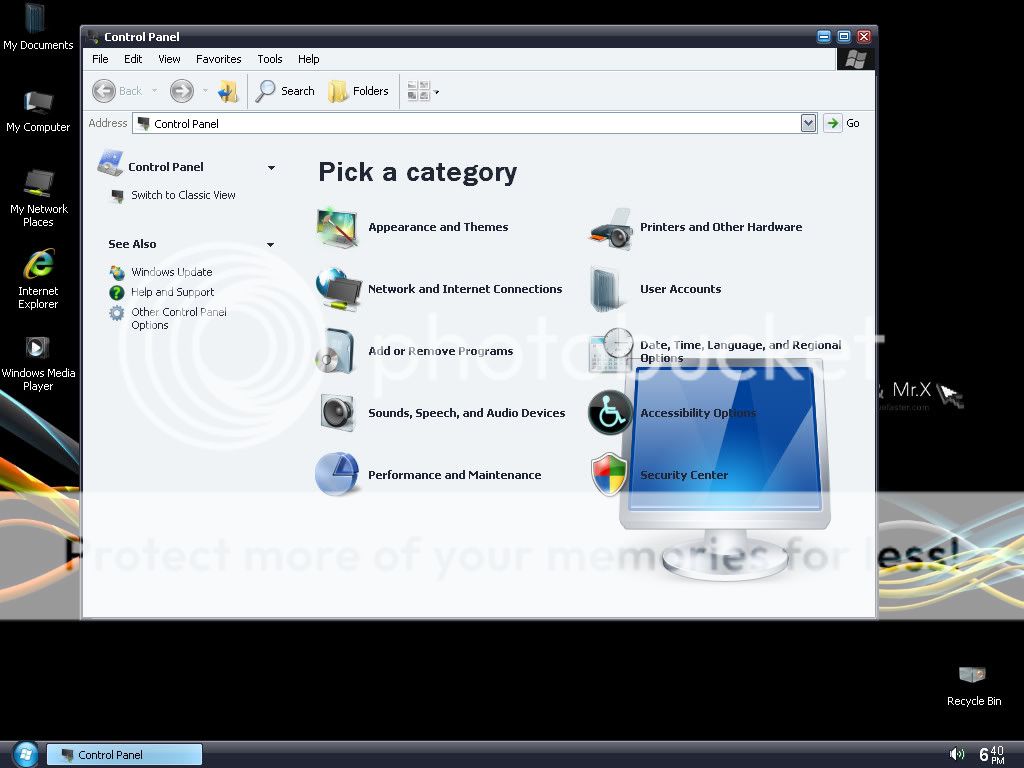Click the Accessibility Options wheelchair icon
The height and width of the screenshot is (768, 1024).
pyautogui.click(x=610, y=413)
